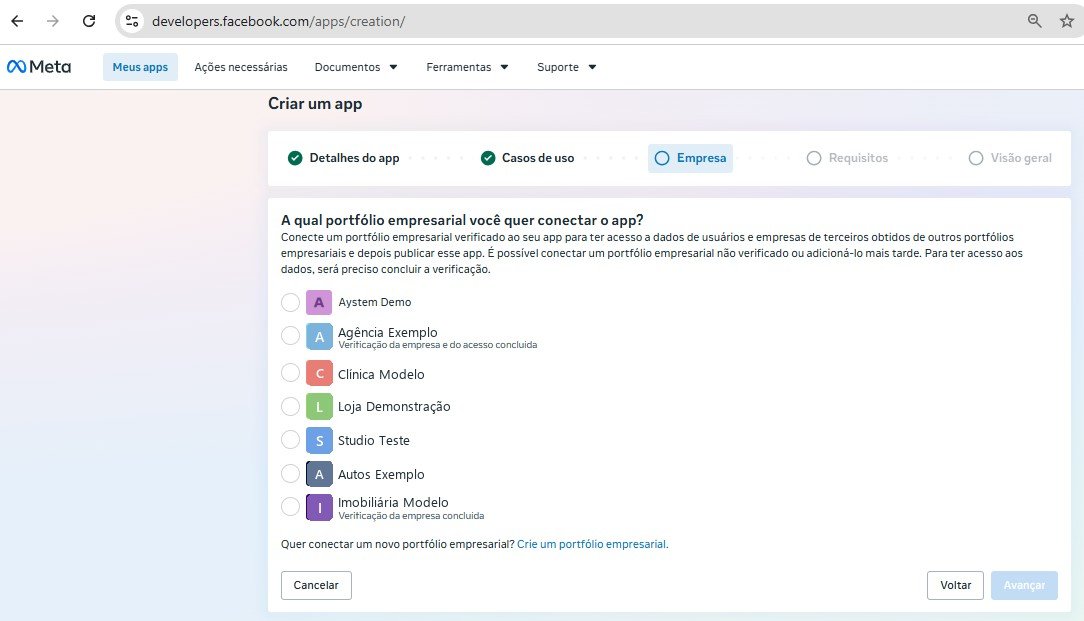Click the green L icon of Loja Demonstração
The image size is (1084, 621).
(319, 407)
